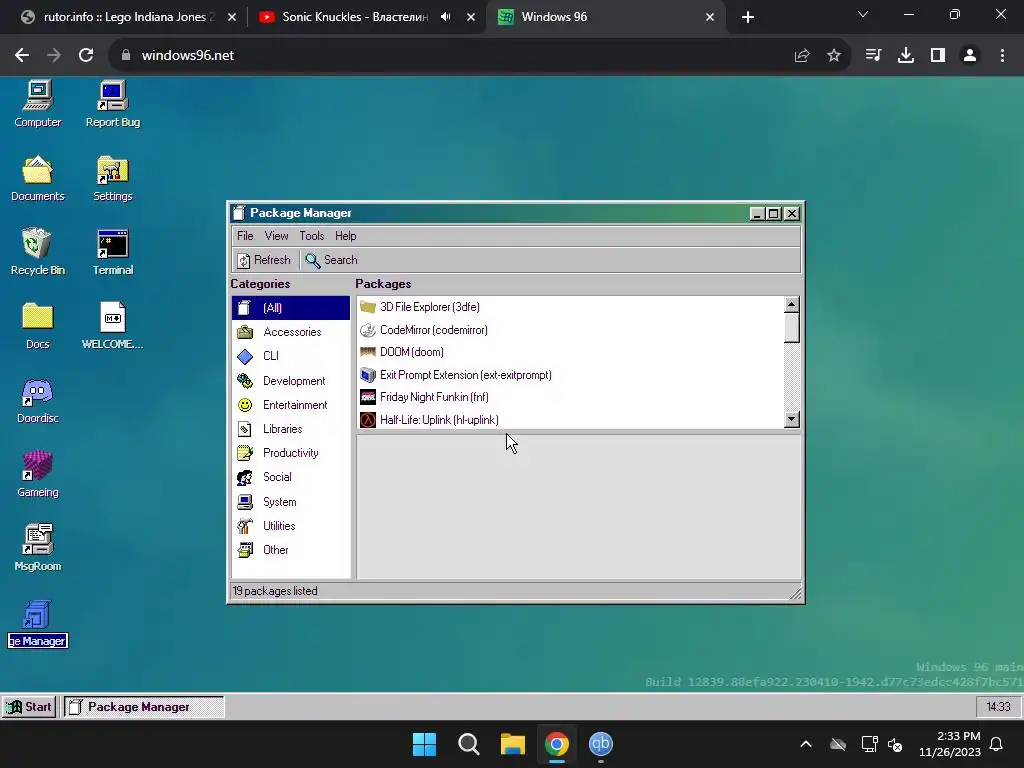Click the 14:33 clock in Windows 96 tray

tap(999, 707)
